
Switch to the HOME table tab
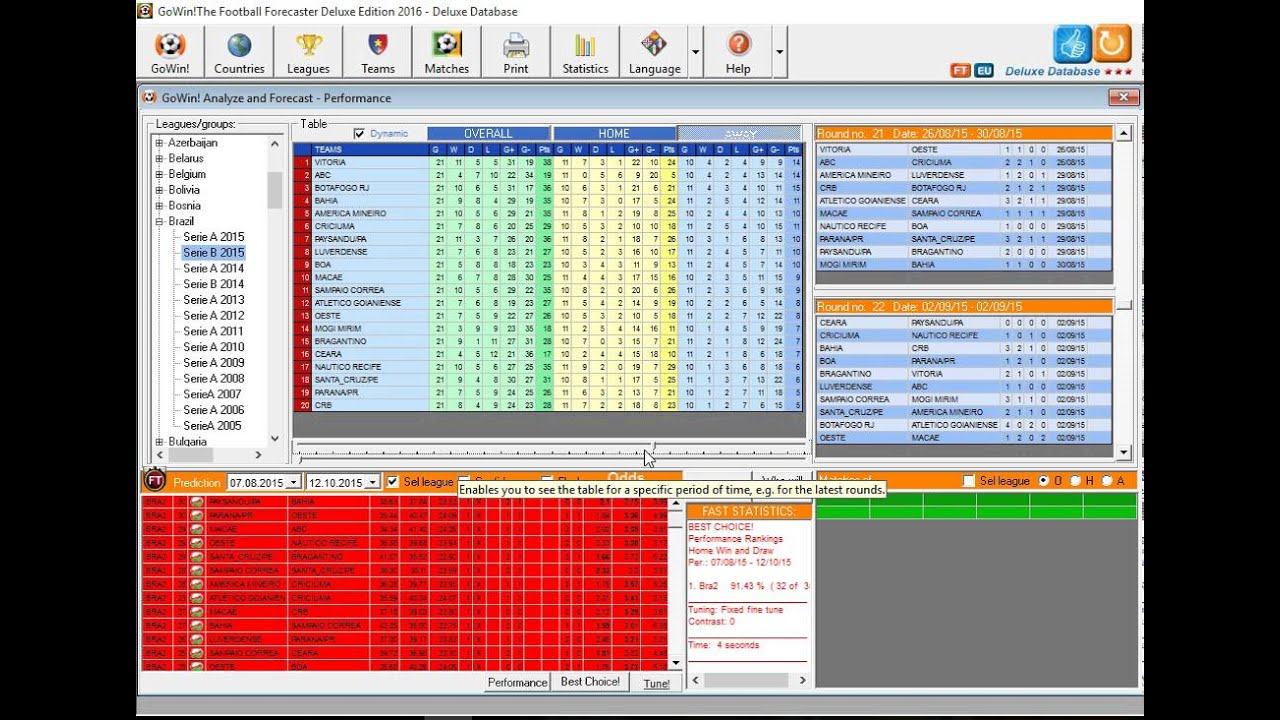(x=614, y=133)
